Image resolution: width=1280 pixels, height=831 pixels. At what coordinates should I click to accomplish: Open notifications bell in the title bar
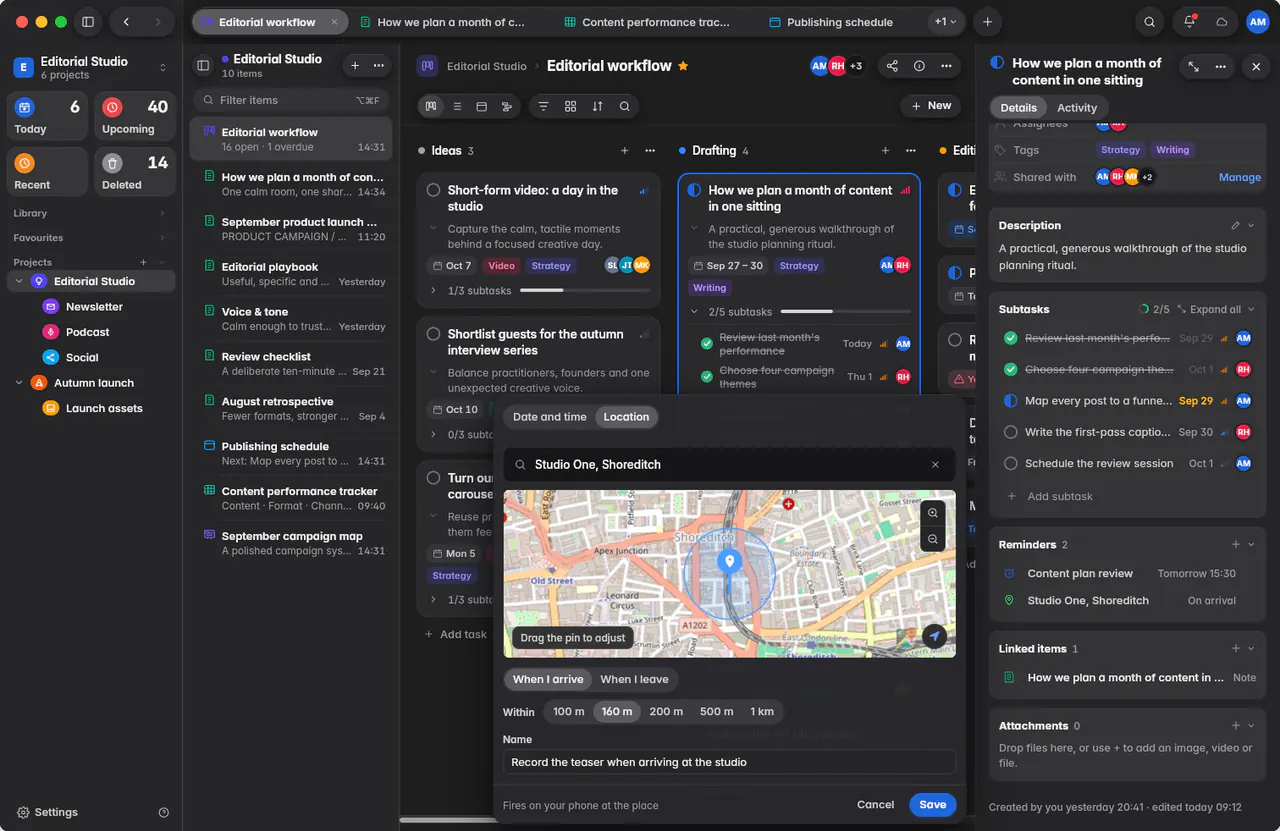pyautogui.click(x=1190, y=22)
